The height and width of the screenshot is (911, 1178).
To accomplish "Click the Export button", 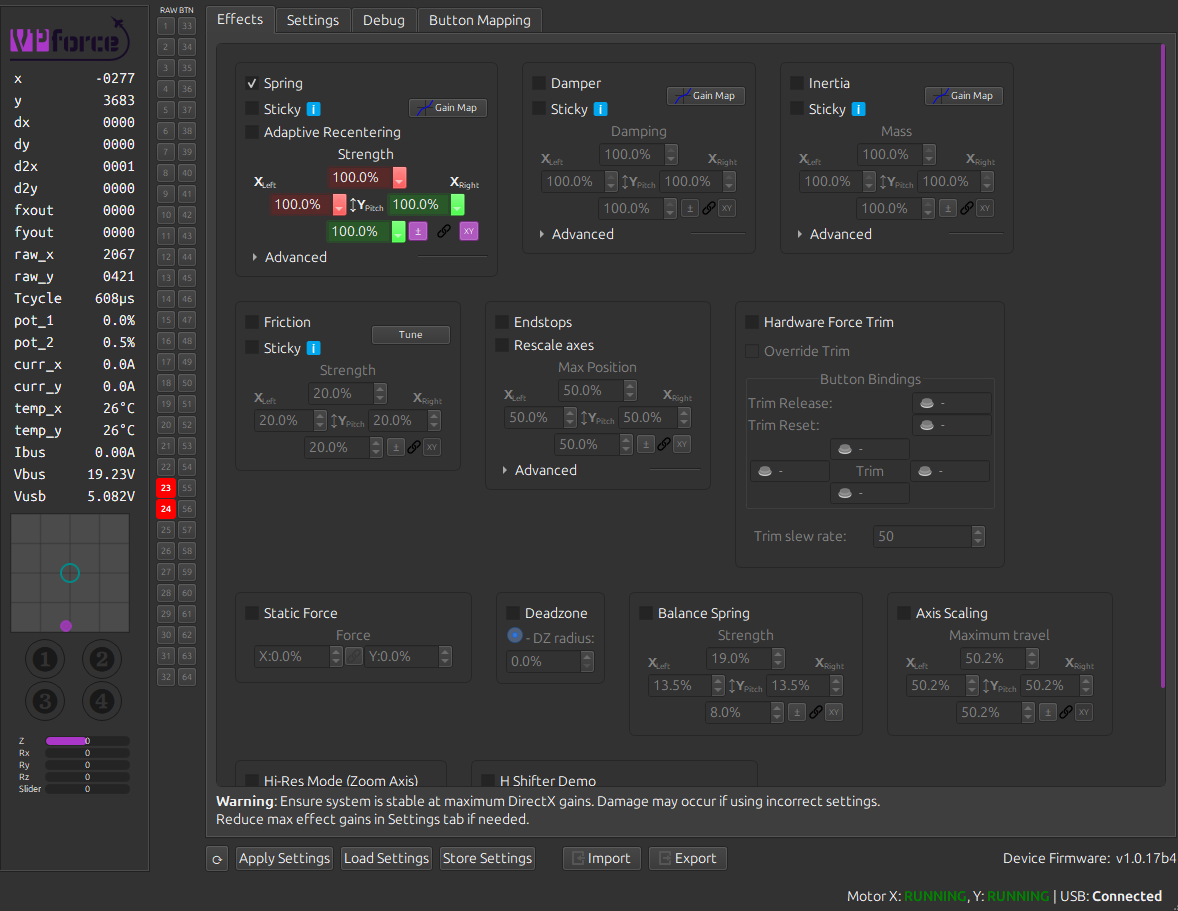I will point(687,858).
